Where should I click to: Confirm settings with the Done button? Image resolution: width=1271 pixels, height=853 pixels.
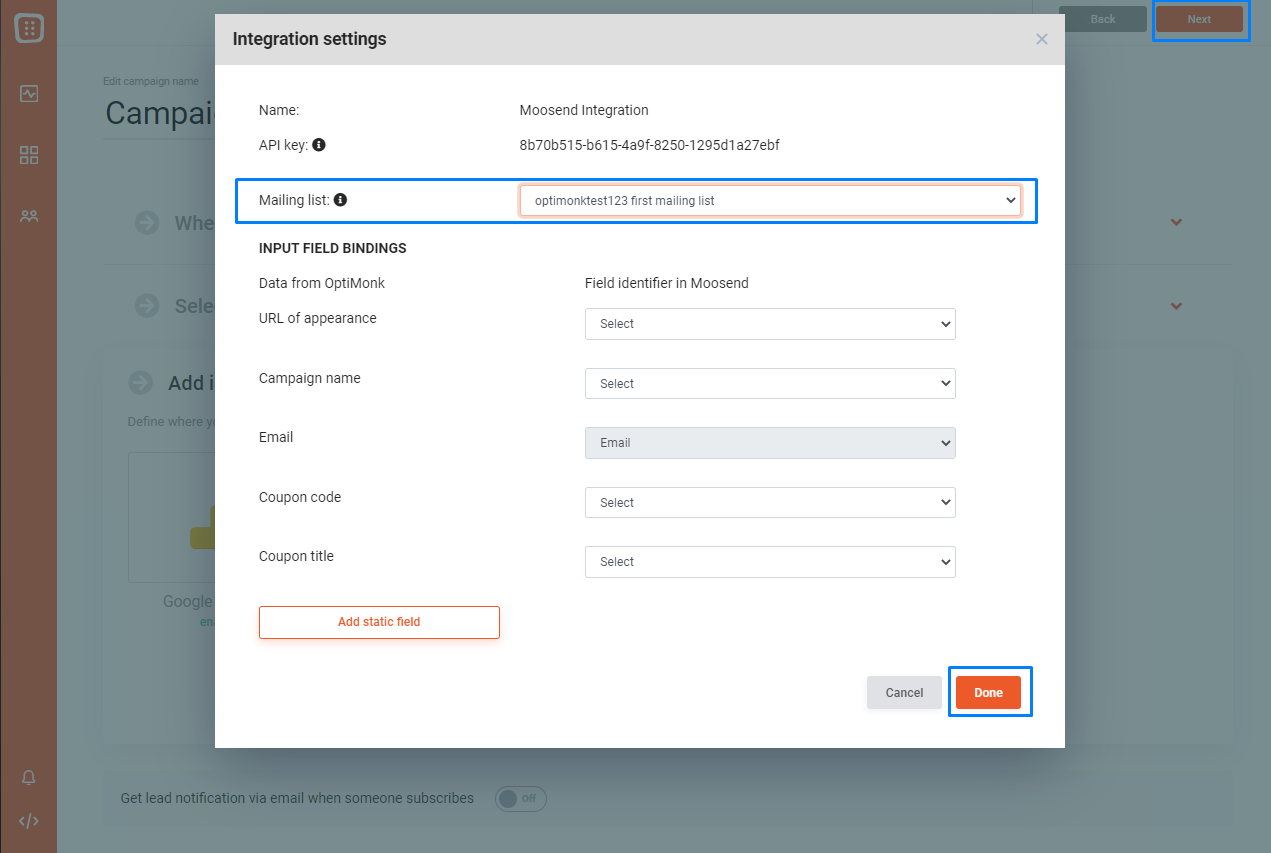tap(988, 693)
